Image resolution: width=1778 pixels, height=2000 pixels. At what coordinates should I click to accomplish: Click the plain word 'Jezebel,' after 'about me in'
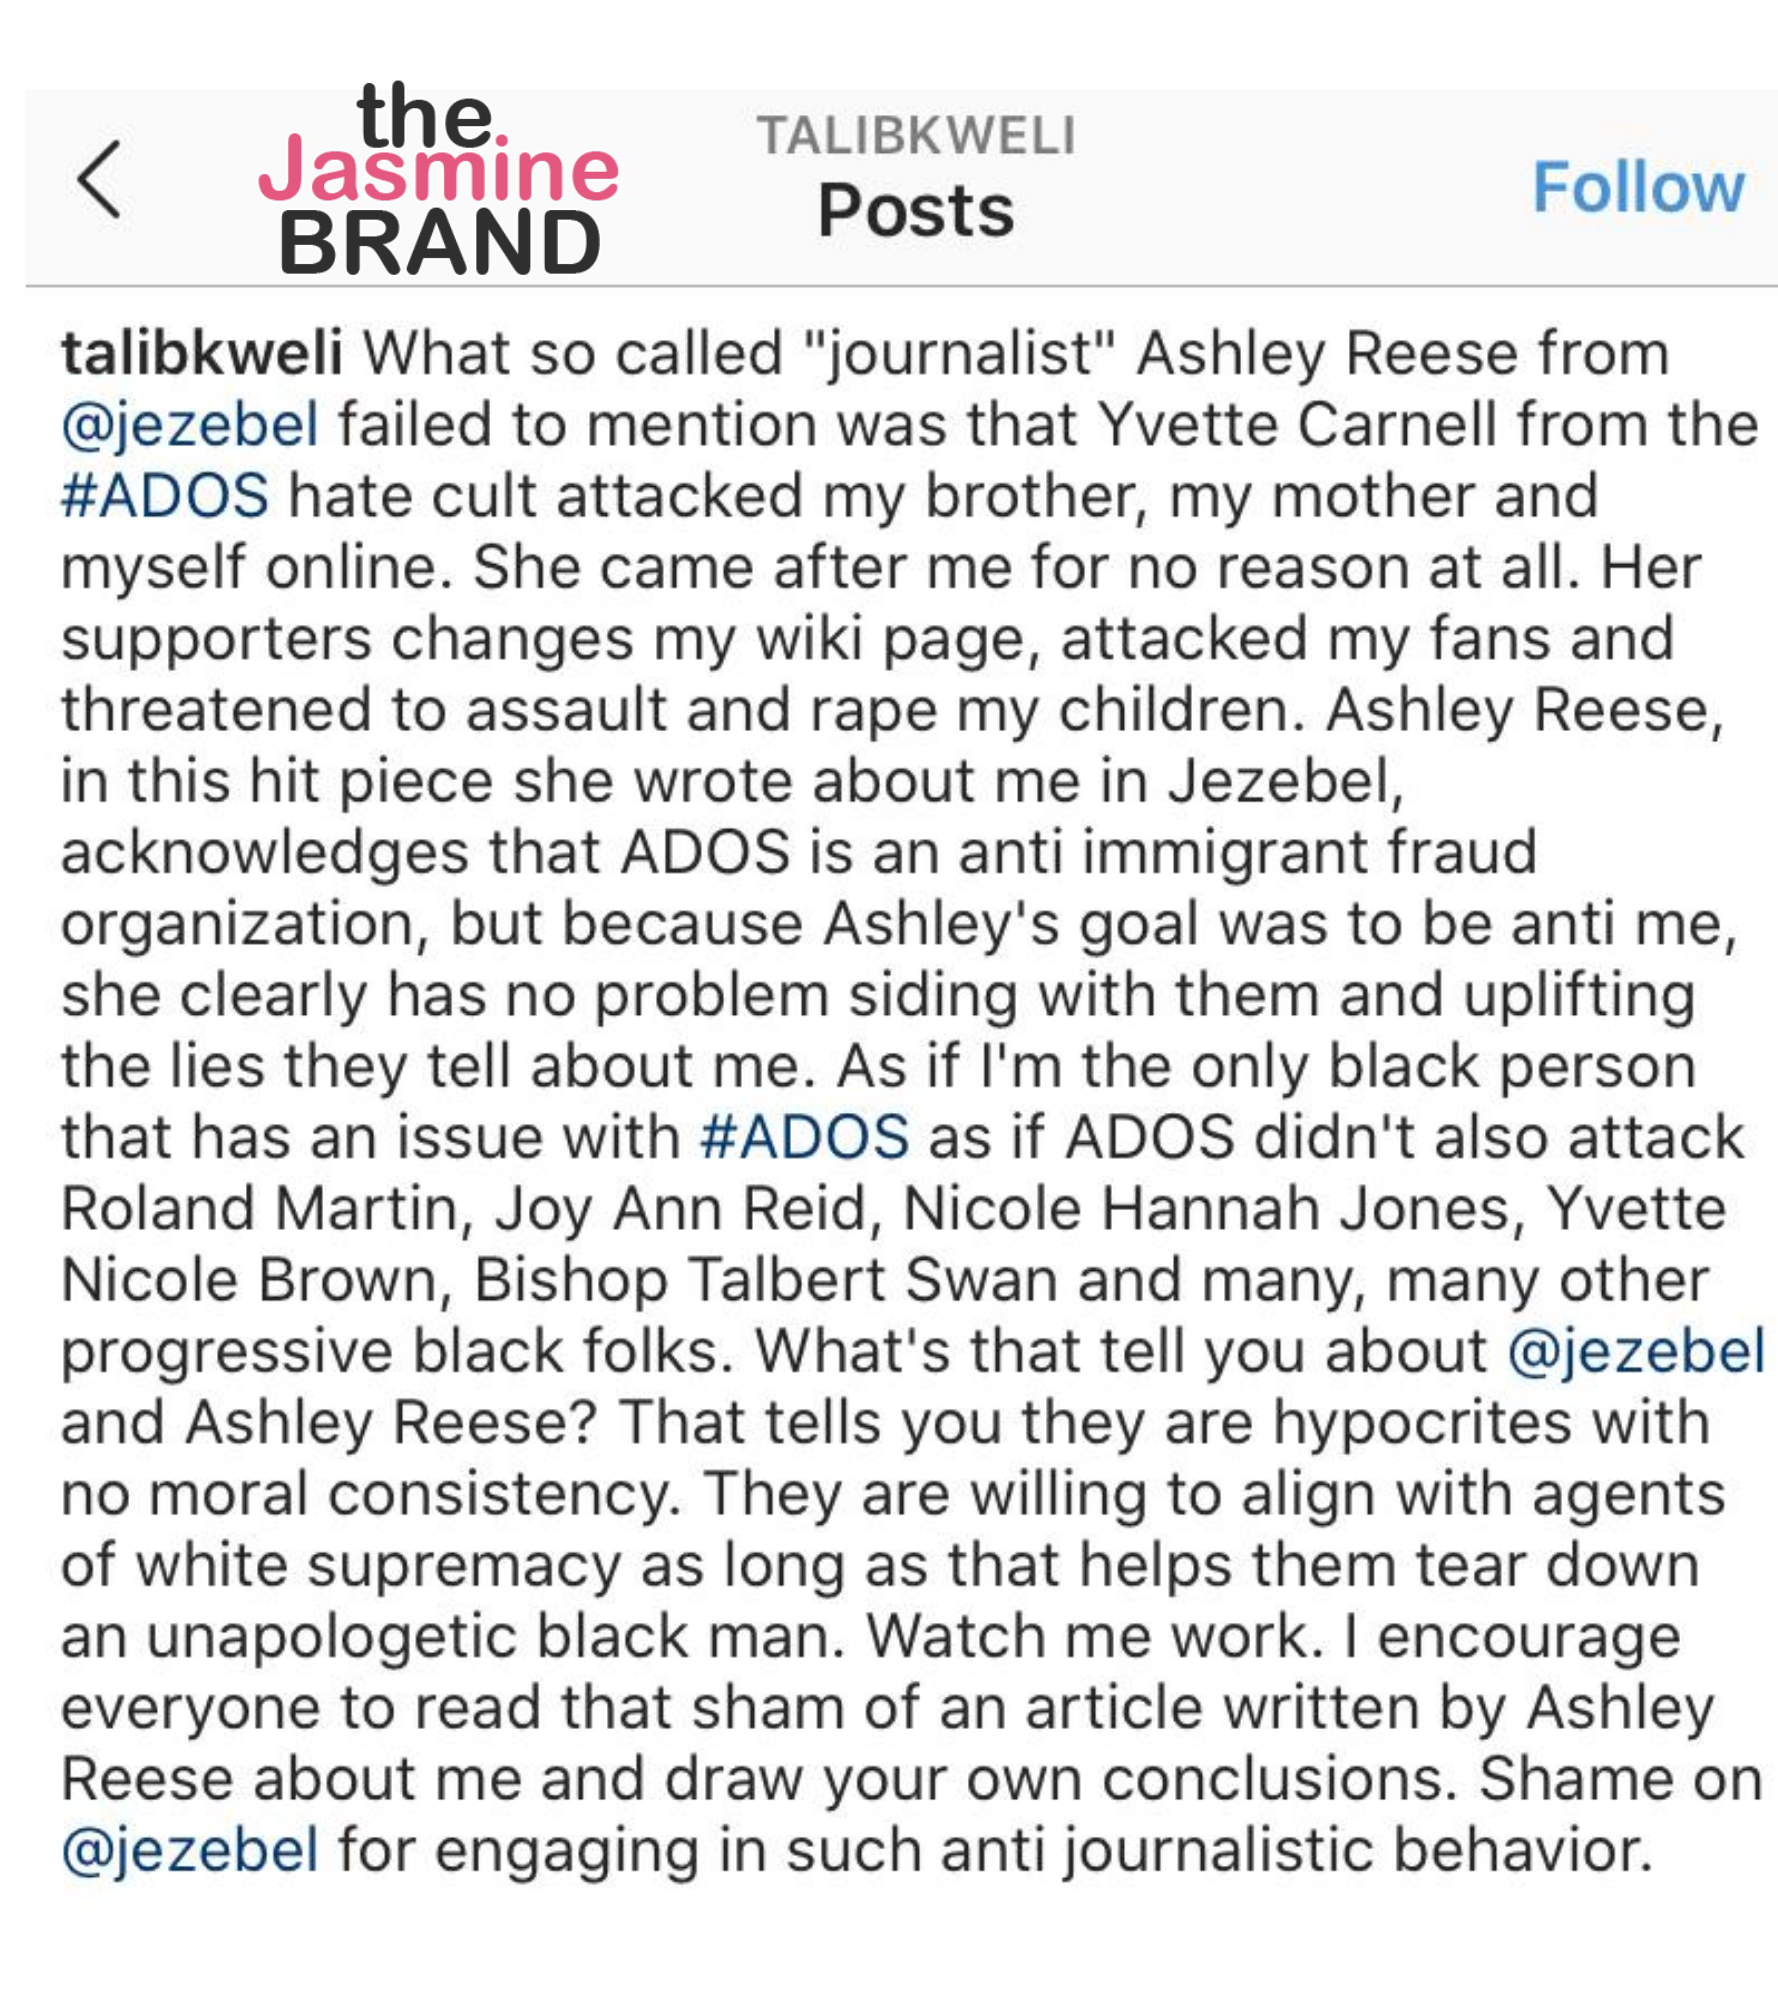point(1286,781)
